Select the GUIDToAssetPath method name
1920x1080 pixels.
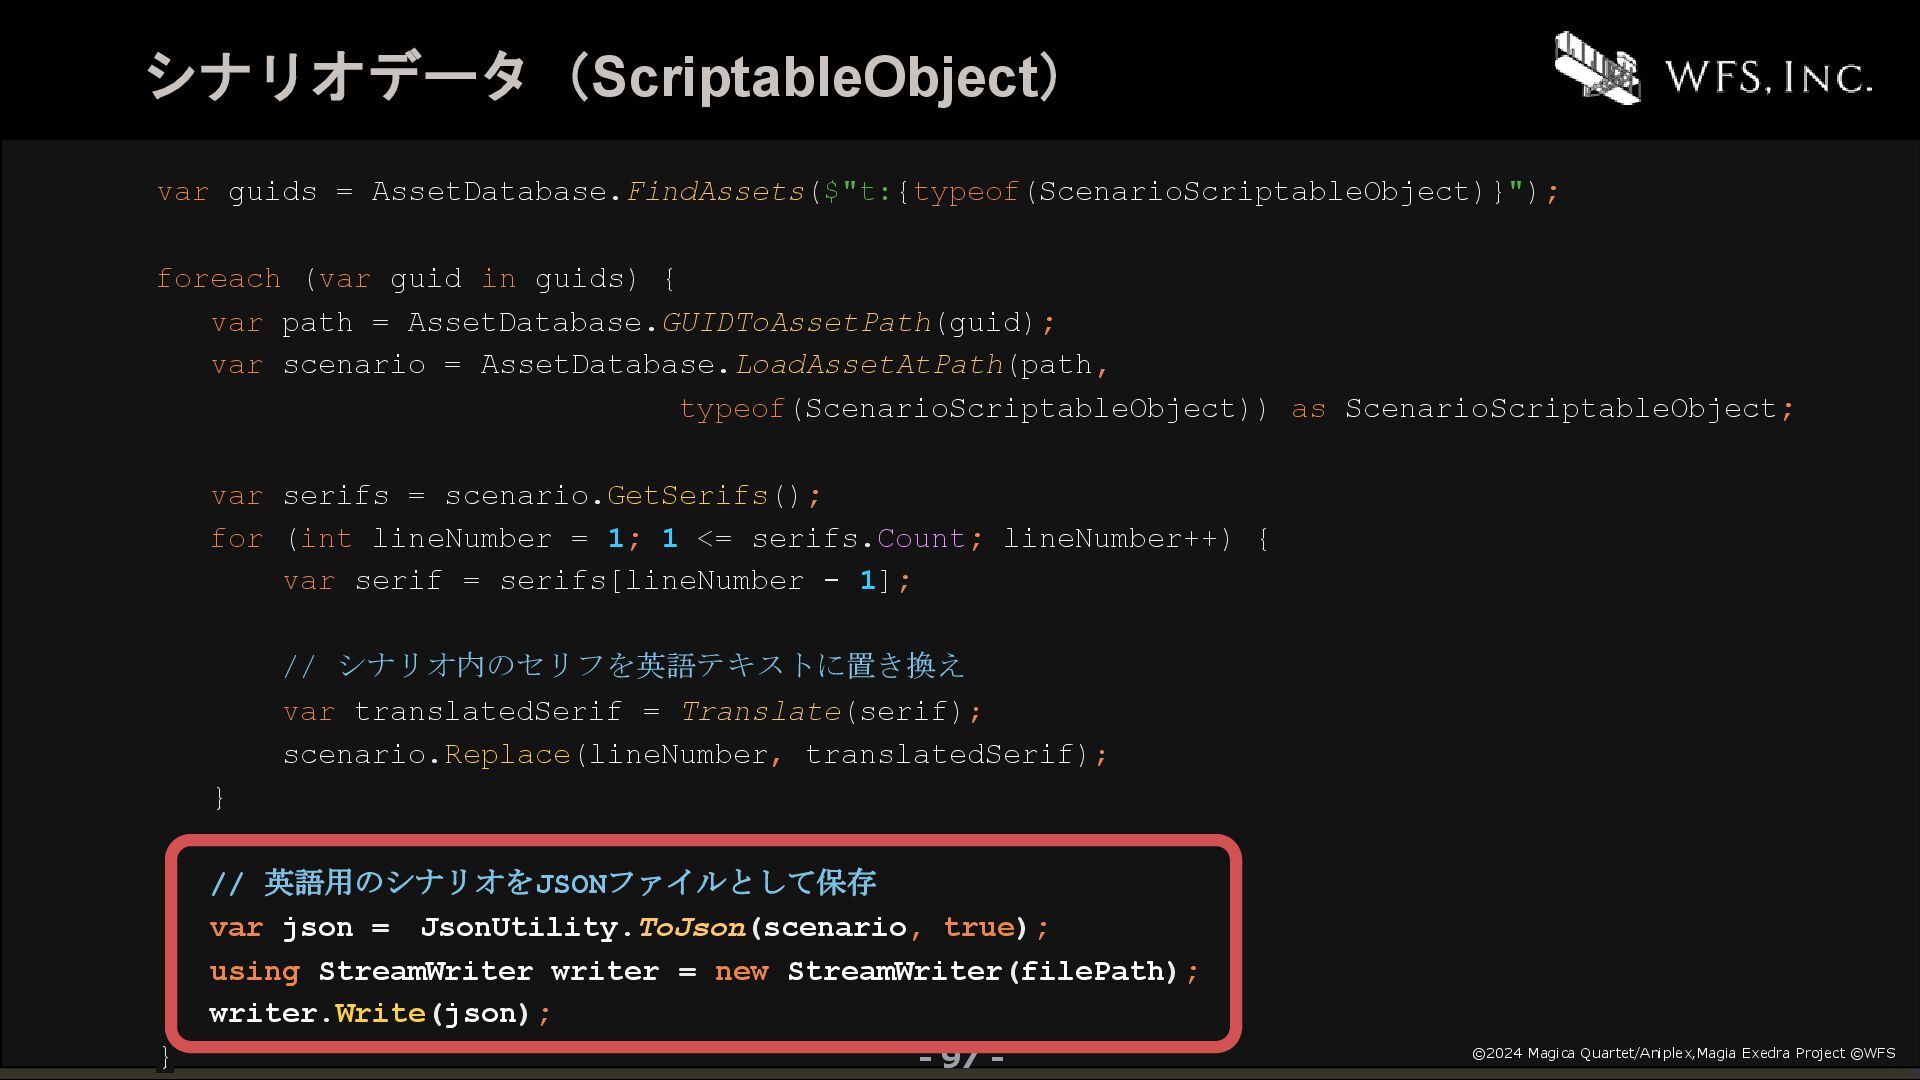point(796,322)
